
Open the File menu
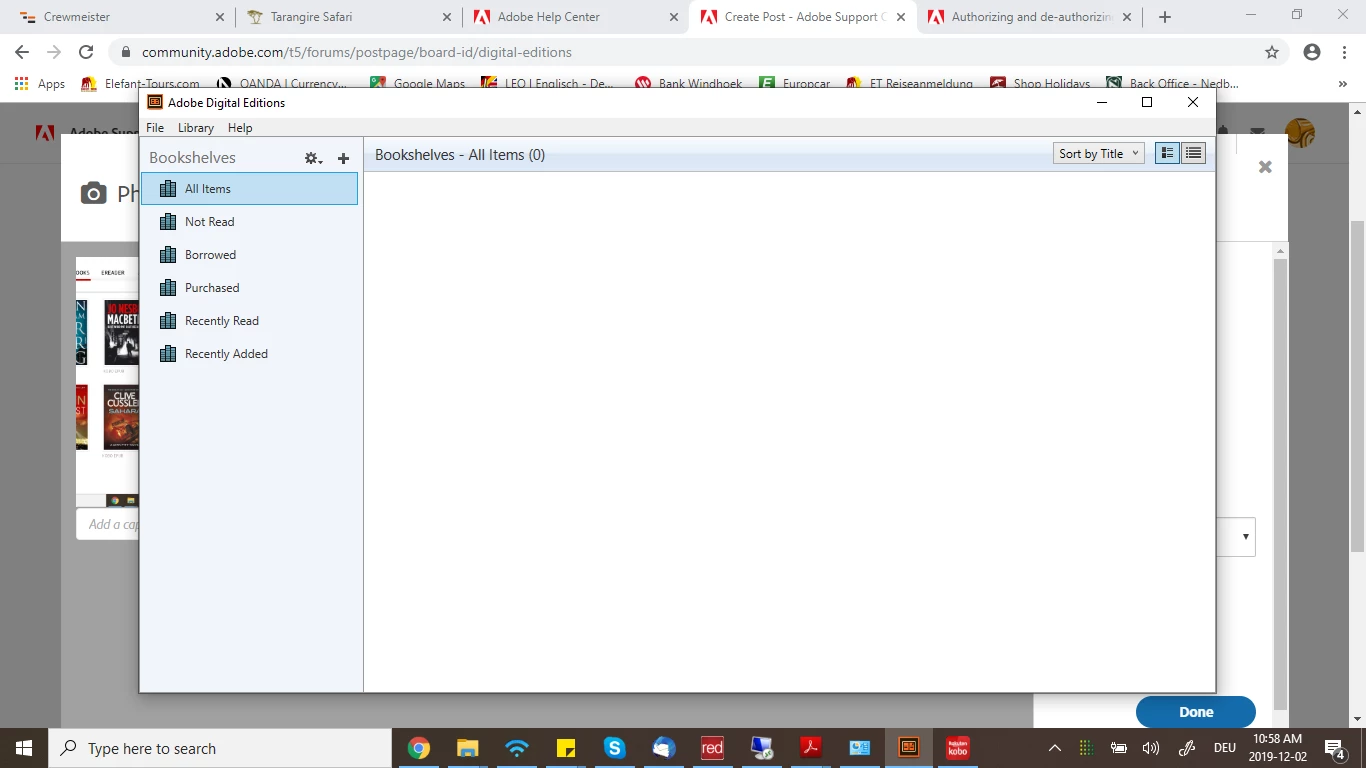155,128
